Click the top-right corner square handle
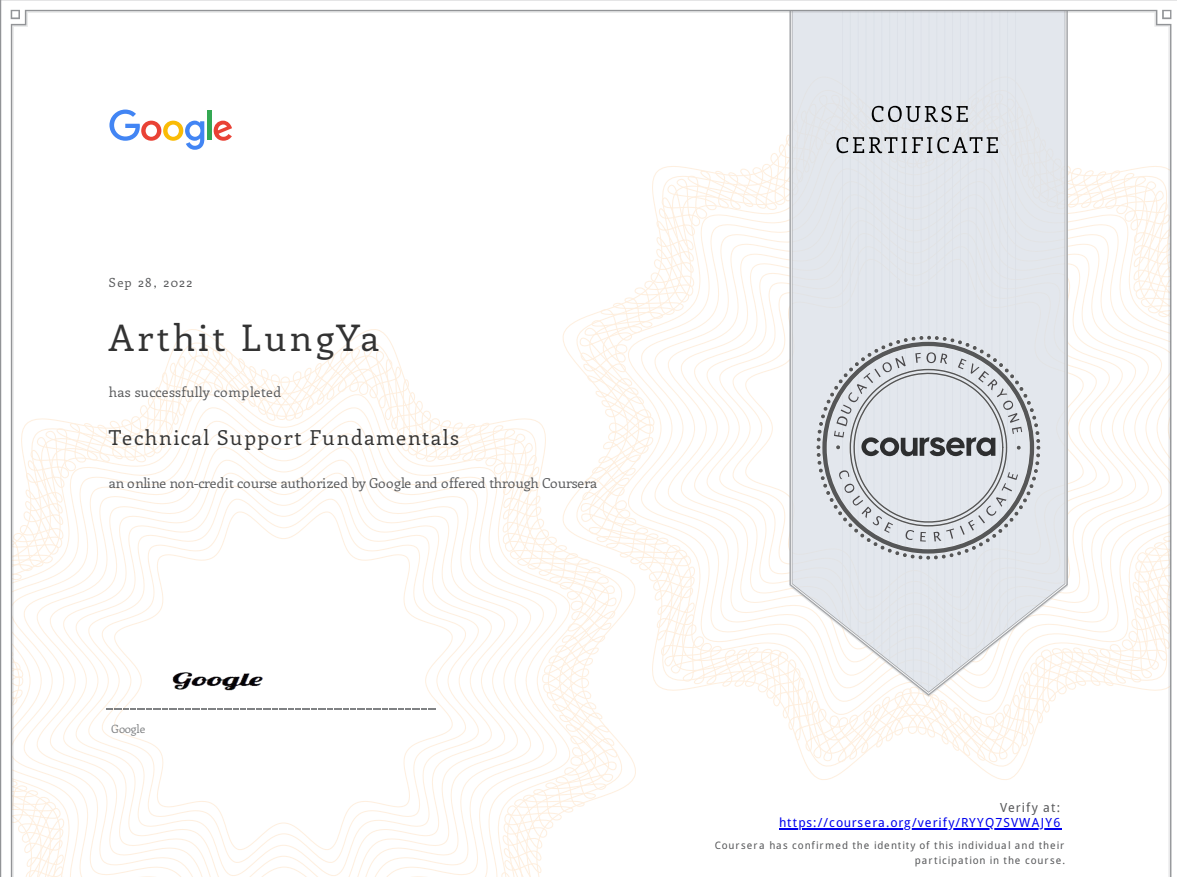The width and height of the screenshot is (1177, 877). point(1163,16)
